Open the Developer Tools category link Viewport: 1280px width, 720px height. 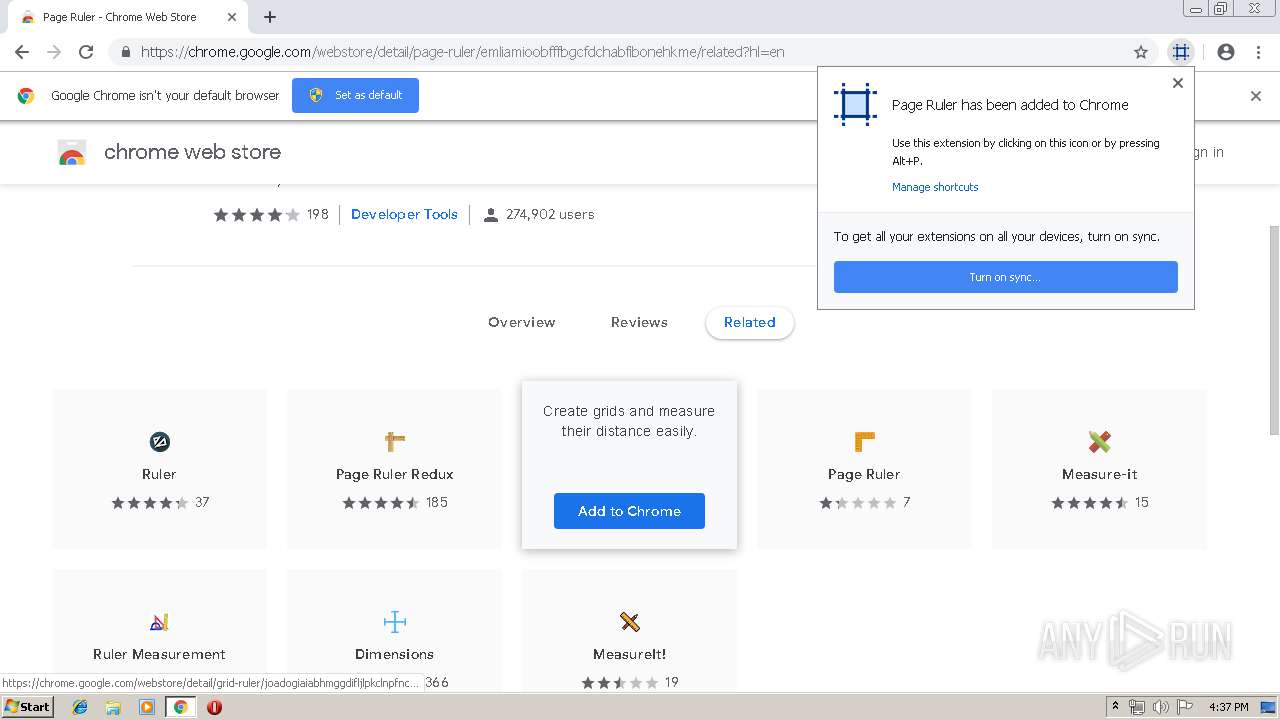pos(404,214)
